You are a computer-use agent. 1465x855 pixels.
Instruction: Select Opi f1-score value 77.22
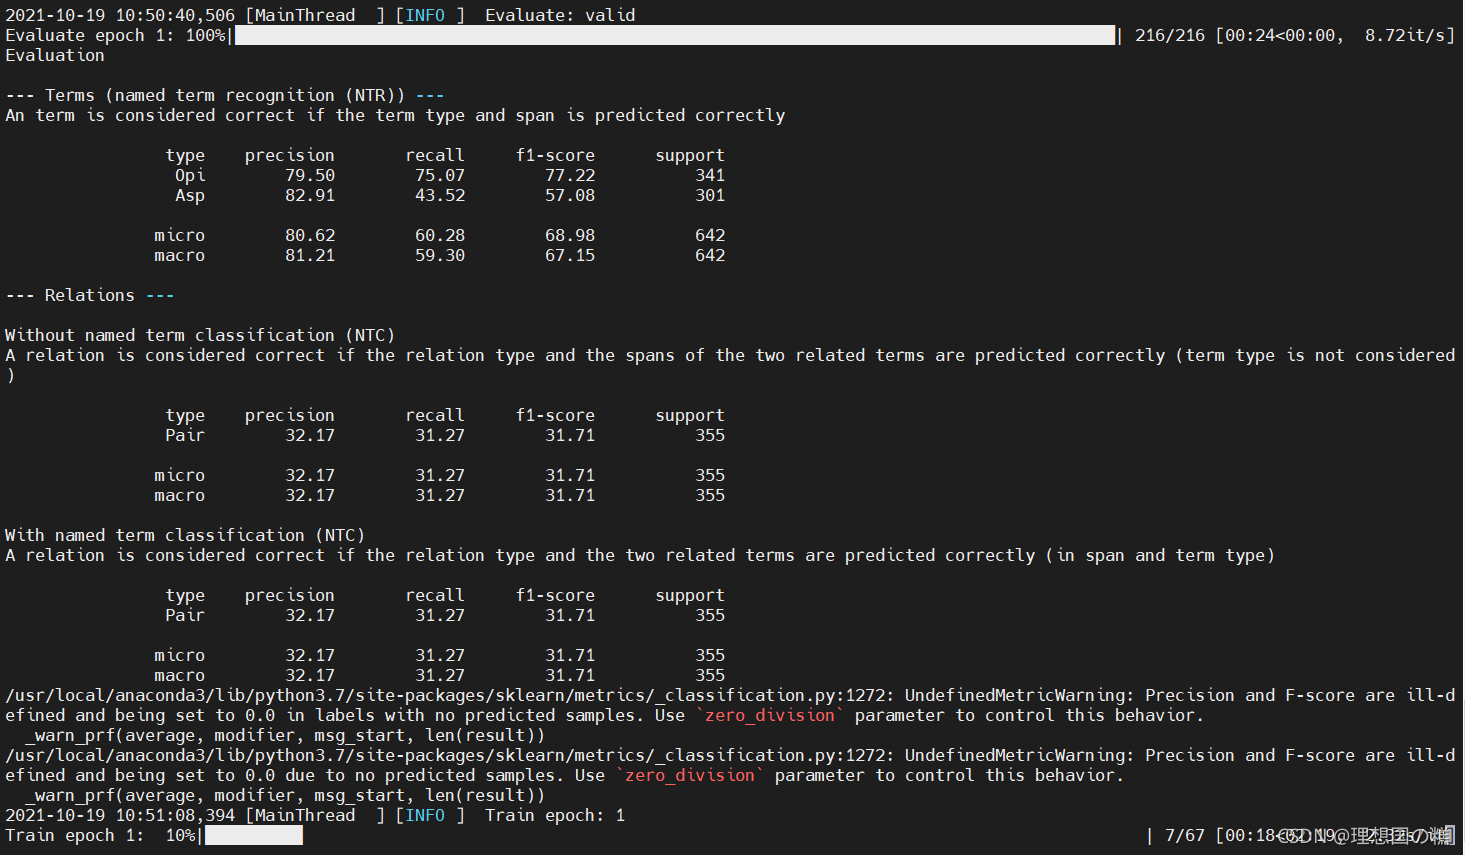click(570, 175)
